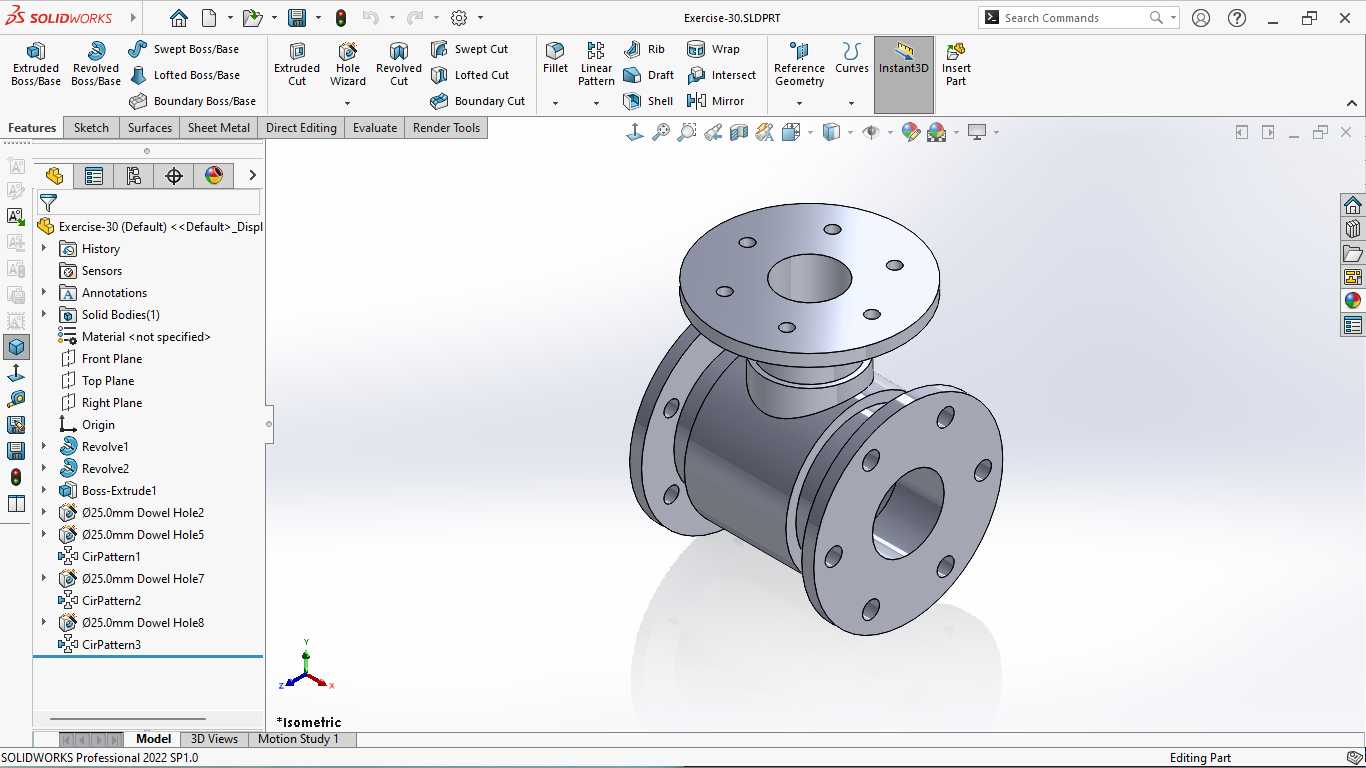Switch to the Sketch tab
The width and height of the screenshot is (1366, 768).
point(91,128)
